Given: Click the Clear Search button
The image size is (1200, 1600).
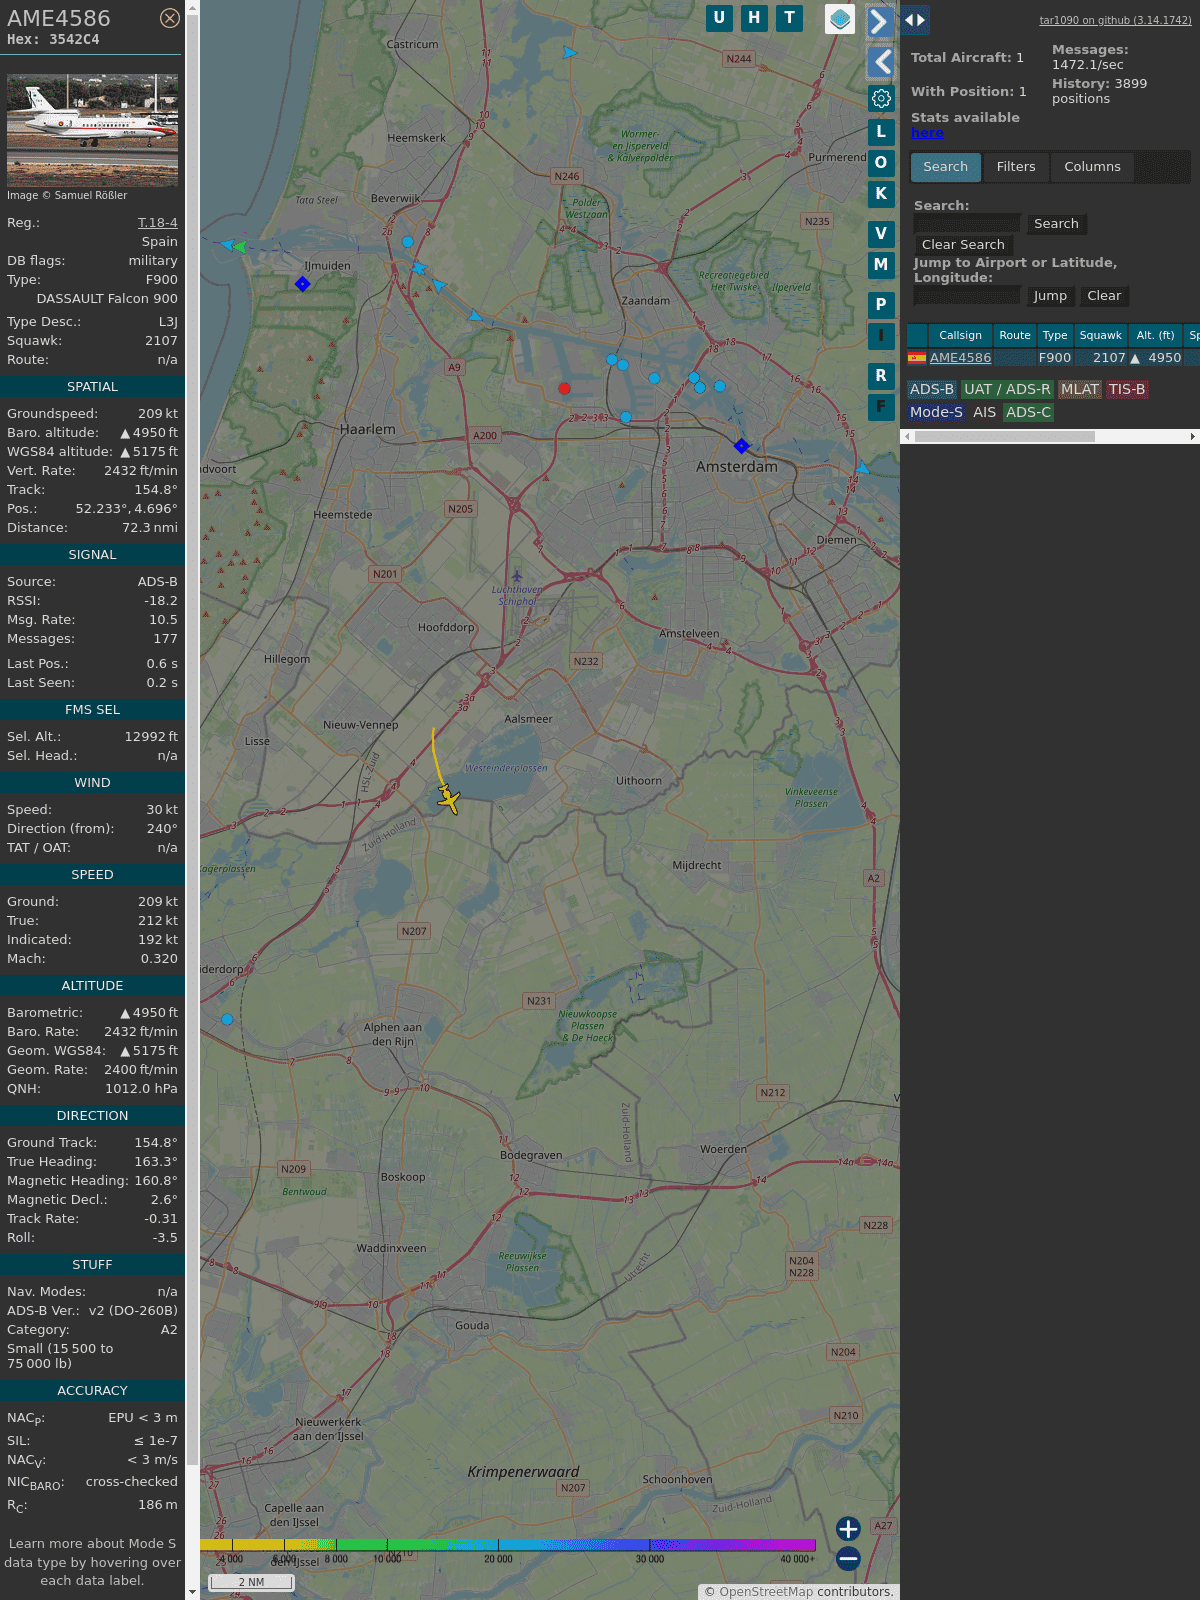Looking at the screenshot, I should [963, 245].
